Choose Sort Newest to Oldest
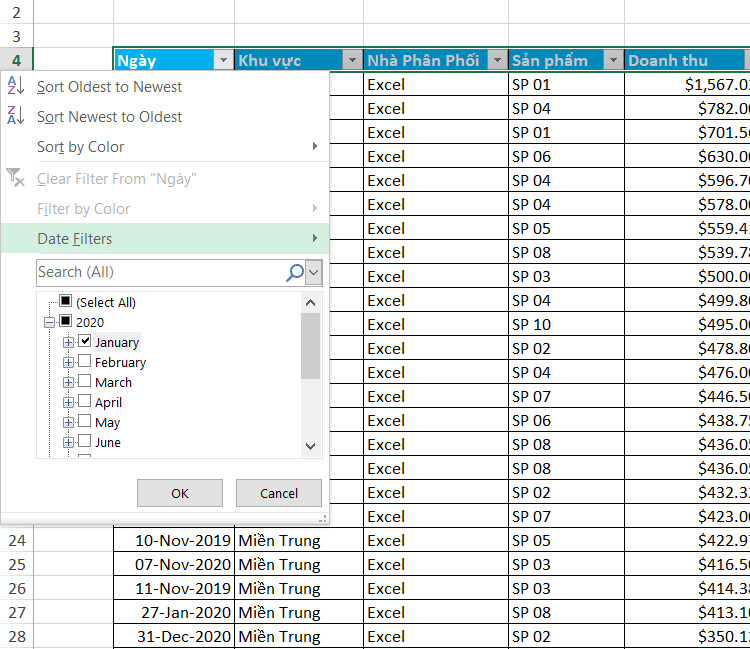The height and width of the screenshot is (649, 750). [165, 117]
